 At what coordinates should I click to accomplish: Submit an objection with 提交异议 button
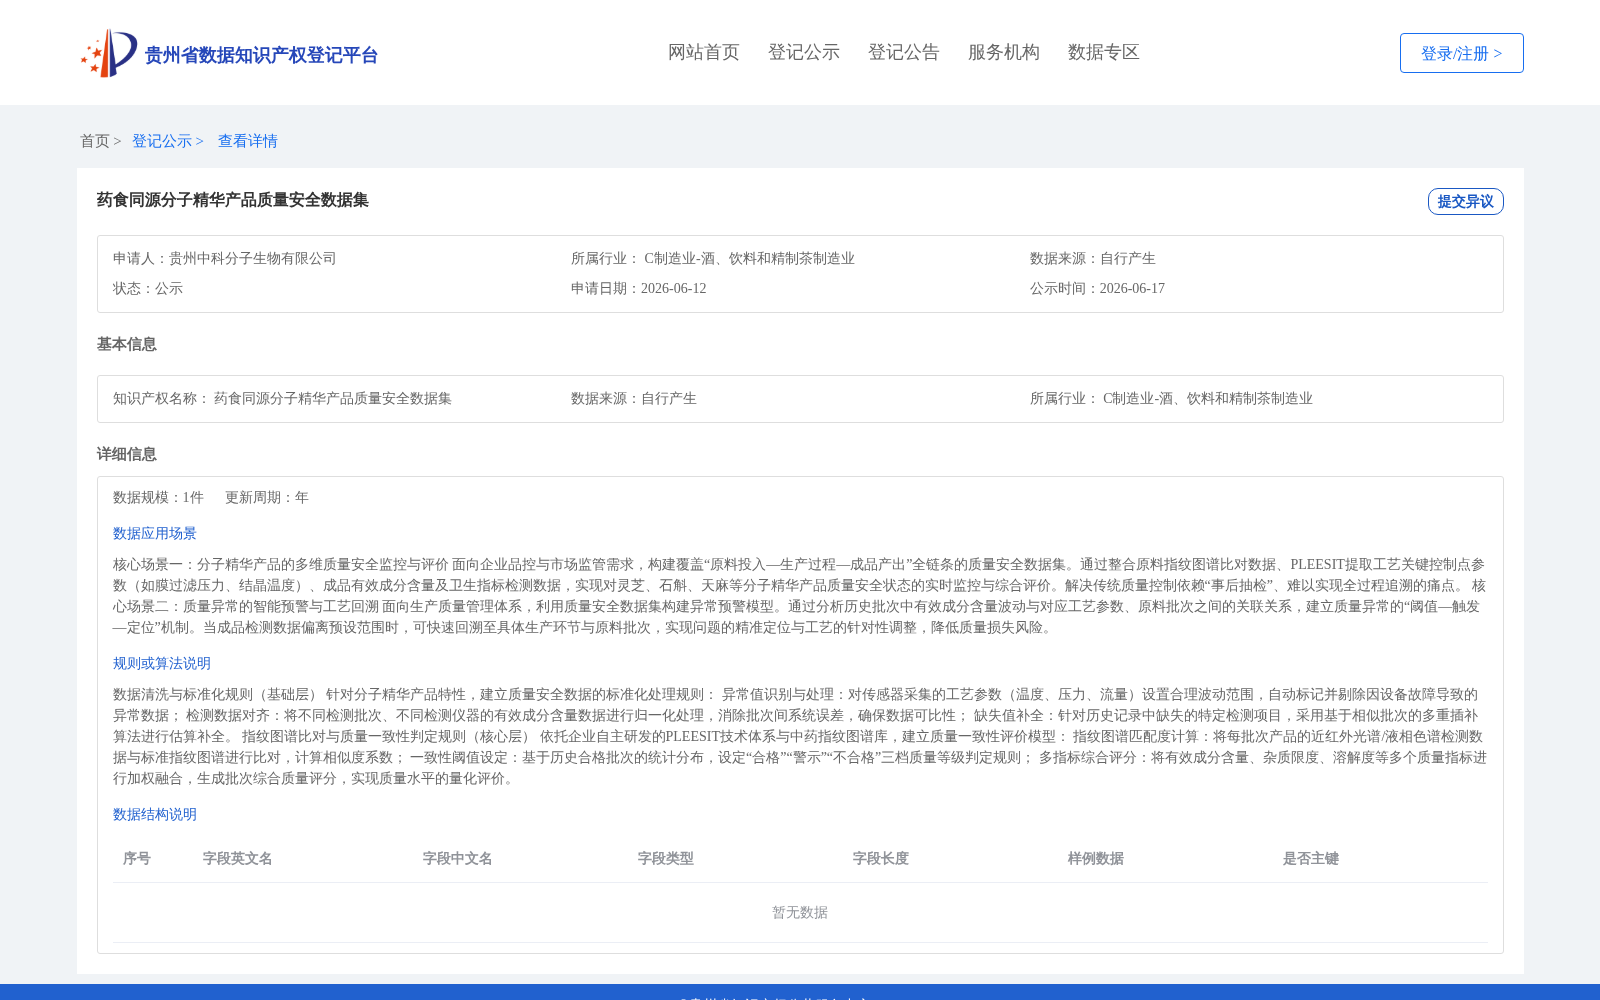1465,201
